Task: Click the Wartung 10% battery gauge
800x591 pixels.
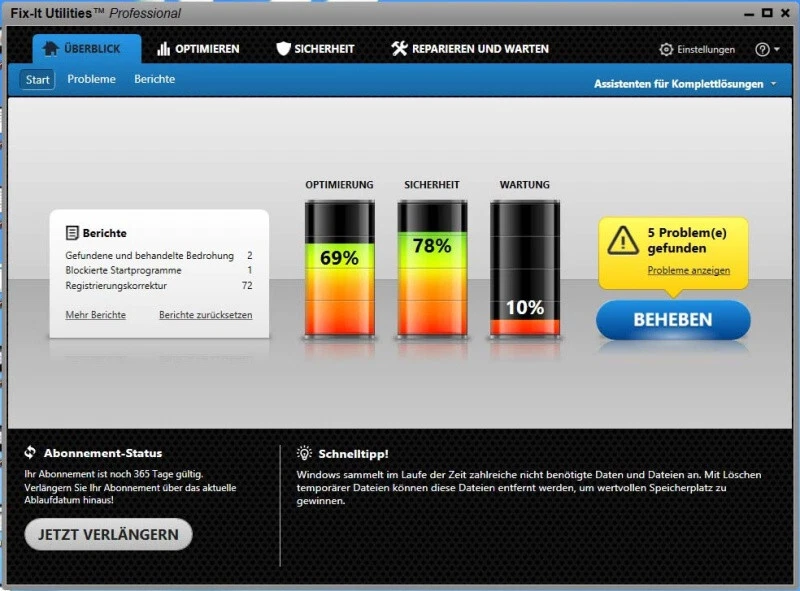Action: 524,270
